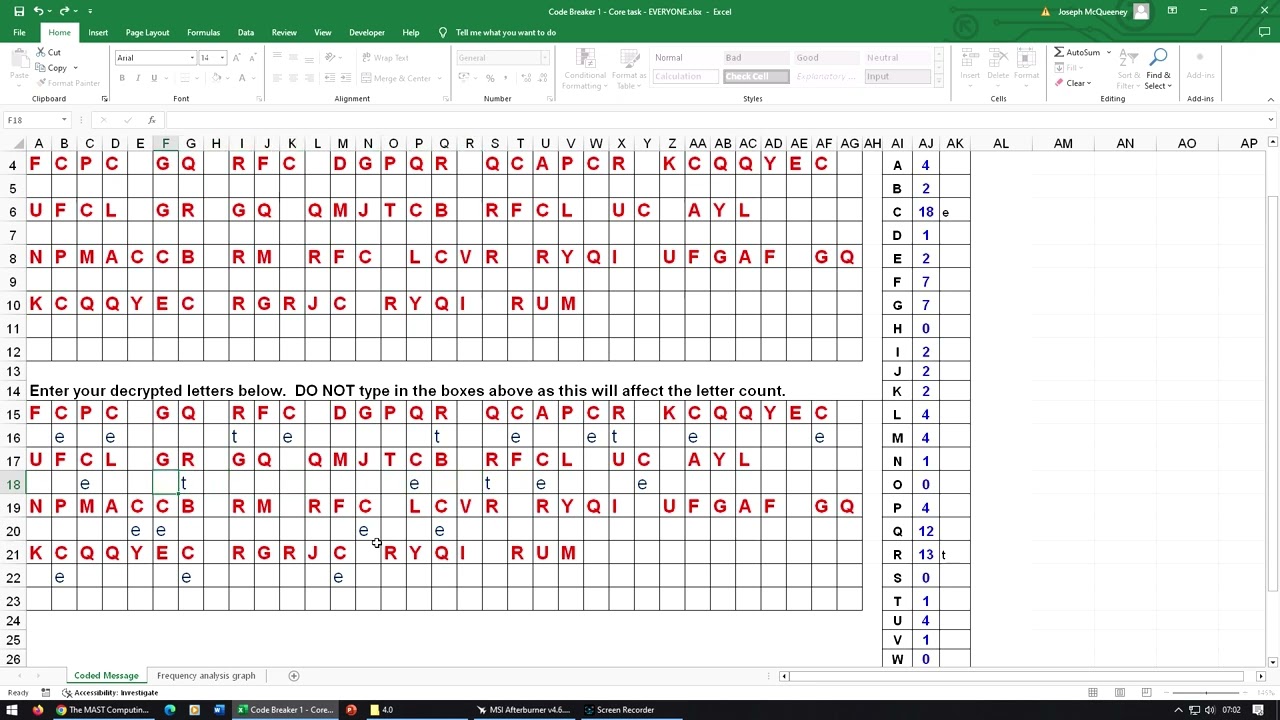Viewport: 1280px width, 720px height.
Task: Open the General number format dropdown
Action: click(x=544, y=58)
